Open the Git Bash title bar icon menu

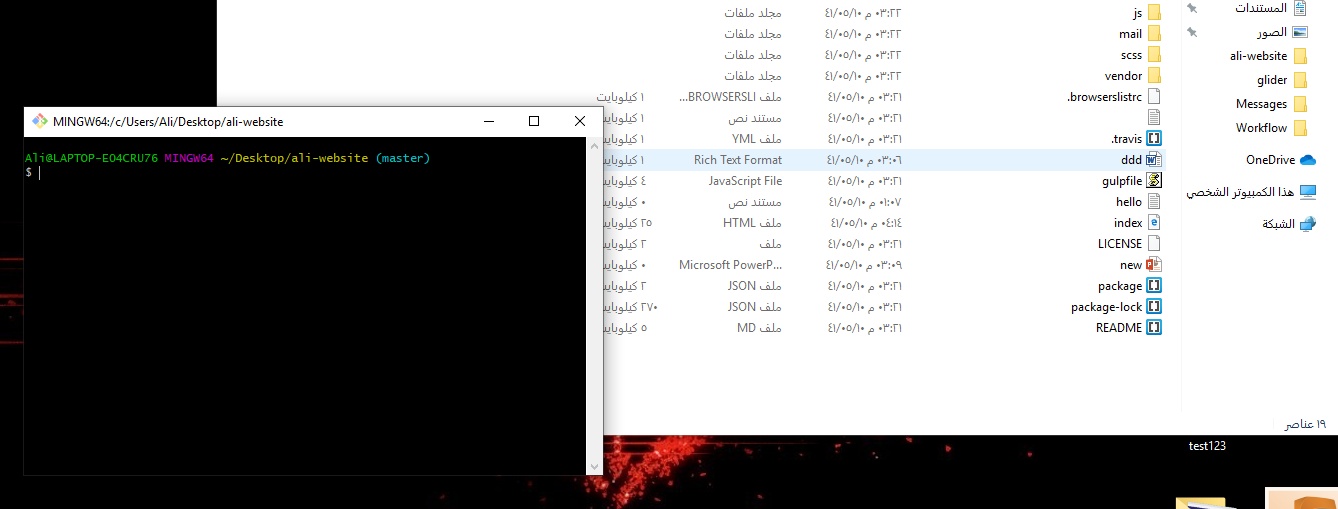coord(39,121)
